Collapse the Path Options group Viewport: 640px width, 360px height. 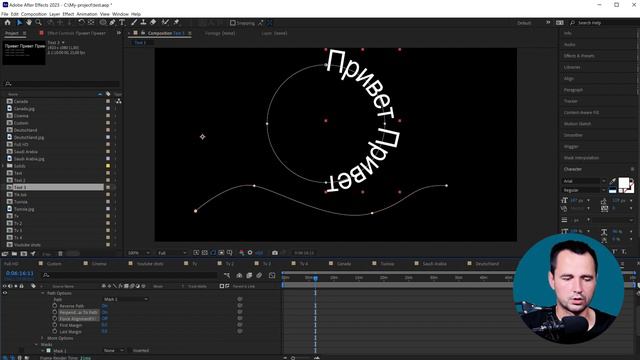(x=43, y=293)
